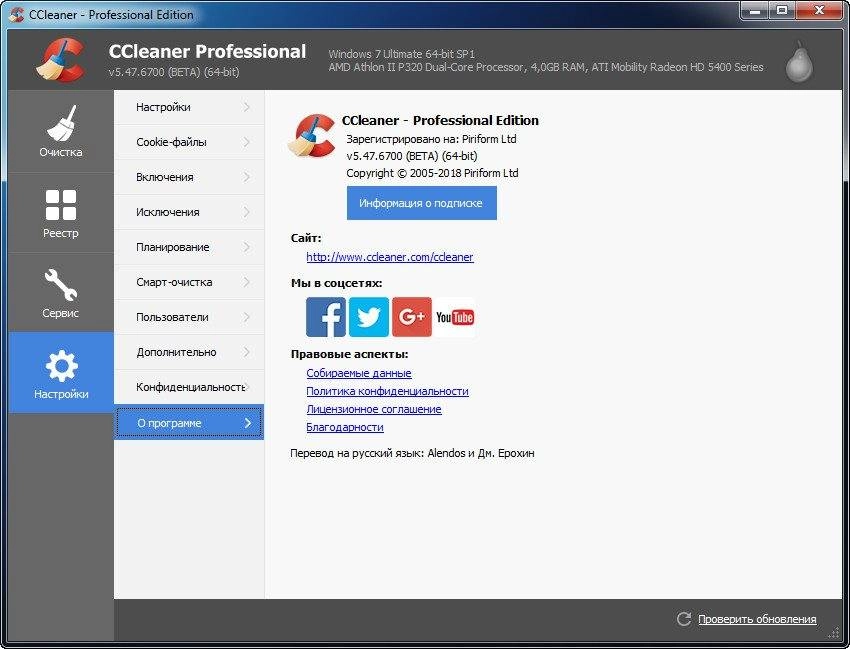Minimize the CCleaner window
The width and height of the screenshot is (850, 649).
[755, 10]
